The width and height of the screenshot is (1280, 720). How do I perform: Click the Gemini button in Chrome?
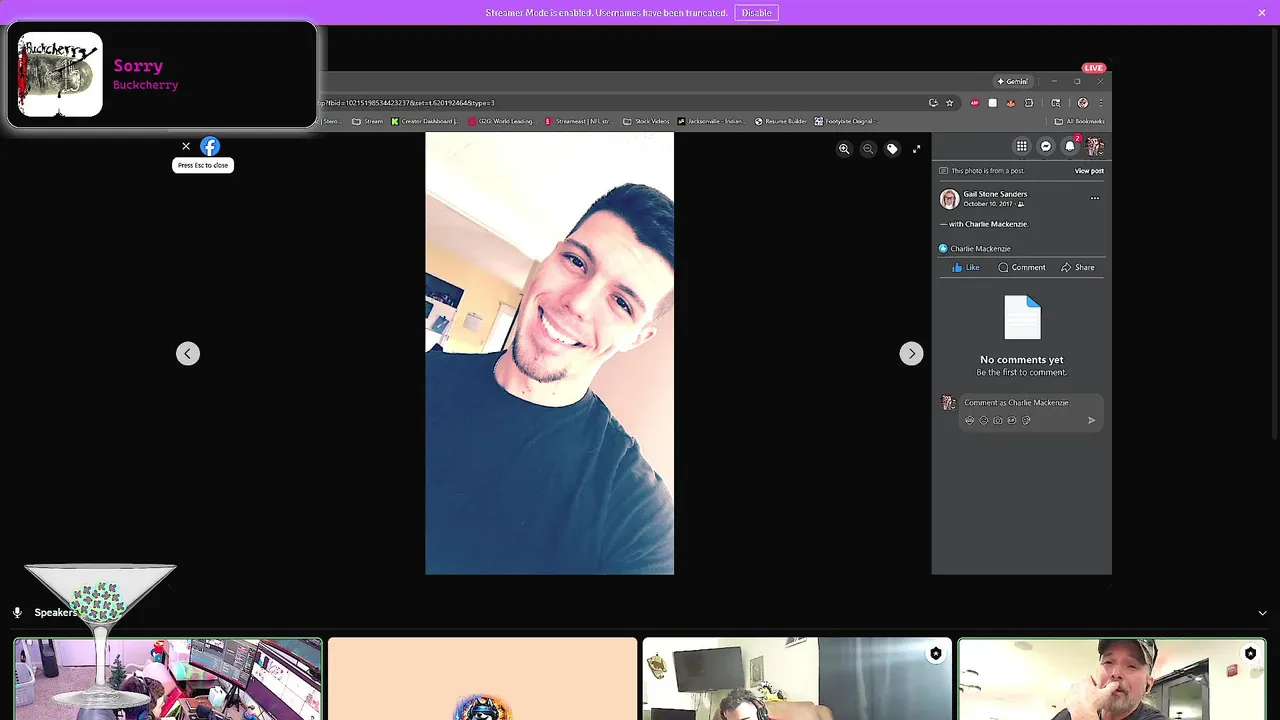(x=1013, y=81)
